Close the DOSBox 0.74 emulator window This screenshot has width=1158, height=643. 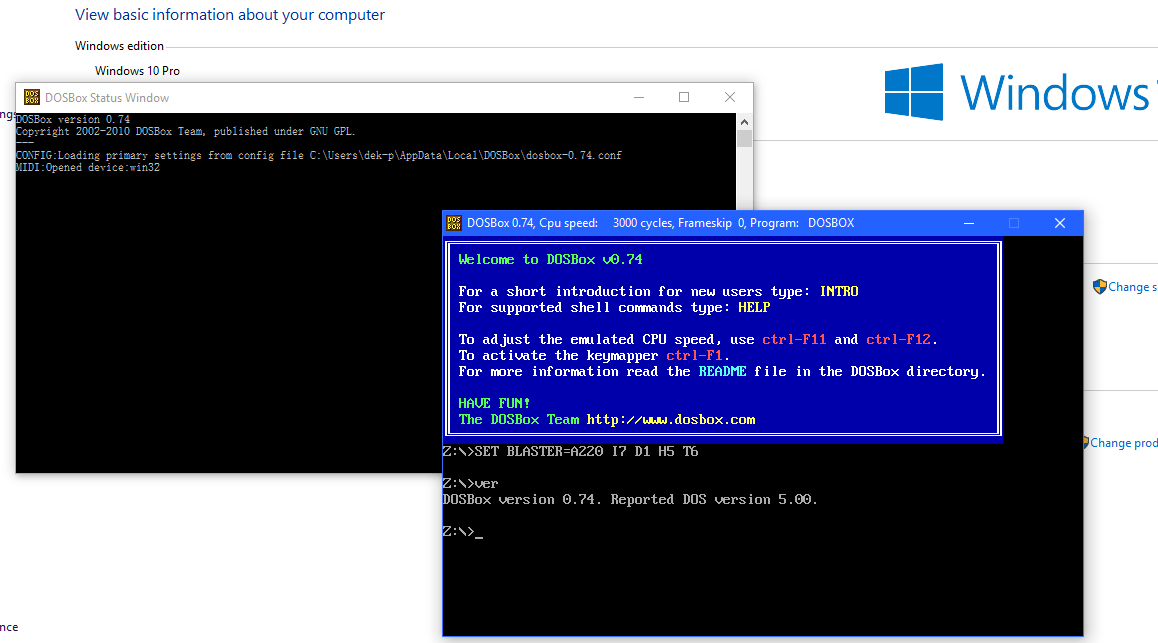pyautogui.click(x=1060, y=223)
